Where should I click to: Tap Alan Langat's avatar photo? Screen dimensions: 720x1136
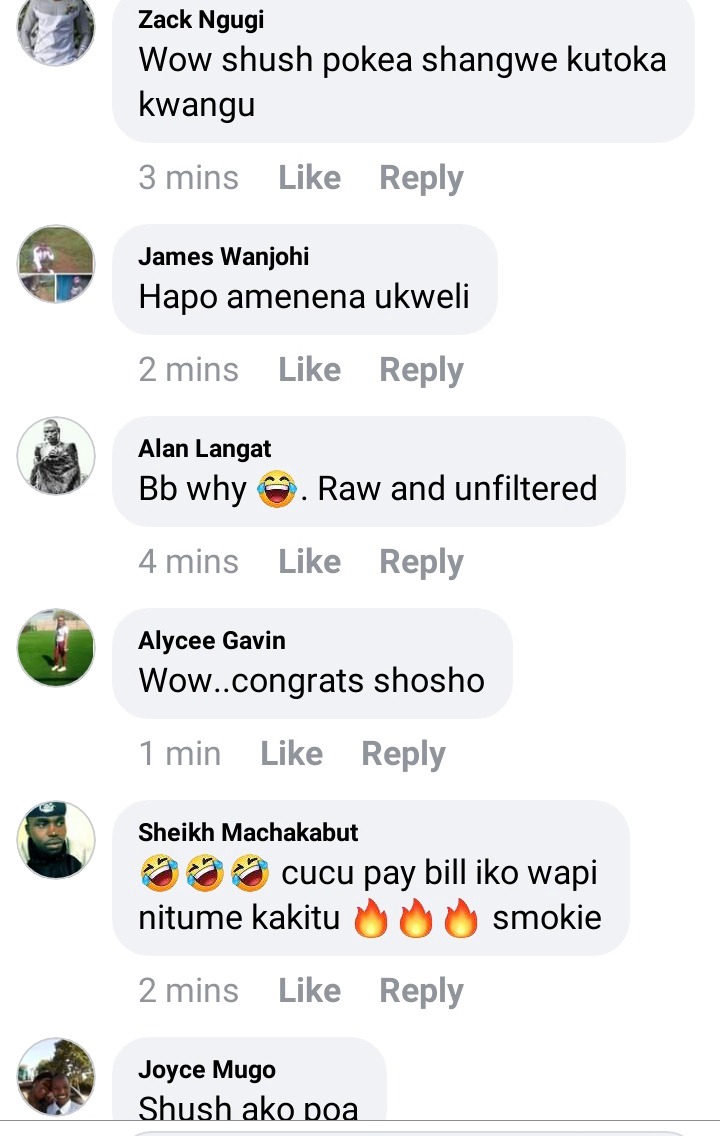pos(56,456)
